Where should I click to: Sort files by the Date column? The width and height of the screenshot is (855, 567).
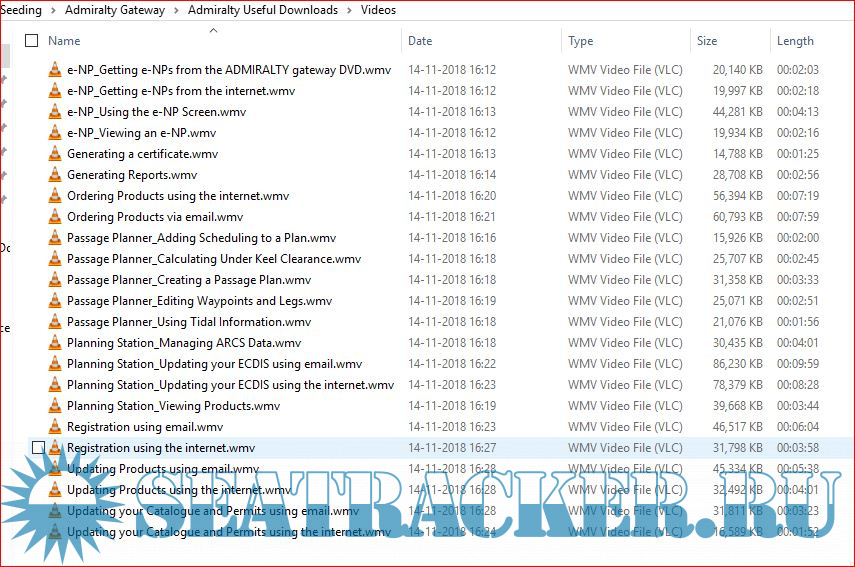click(420, 41)
